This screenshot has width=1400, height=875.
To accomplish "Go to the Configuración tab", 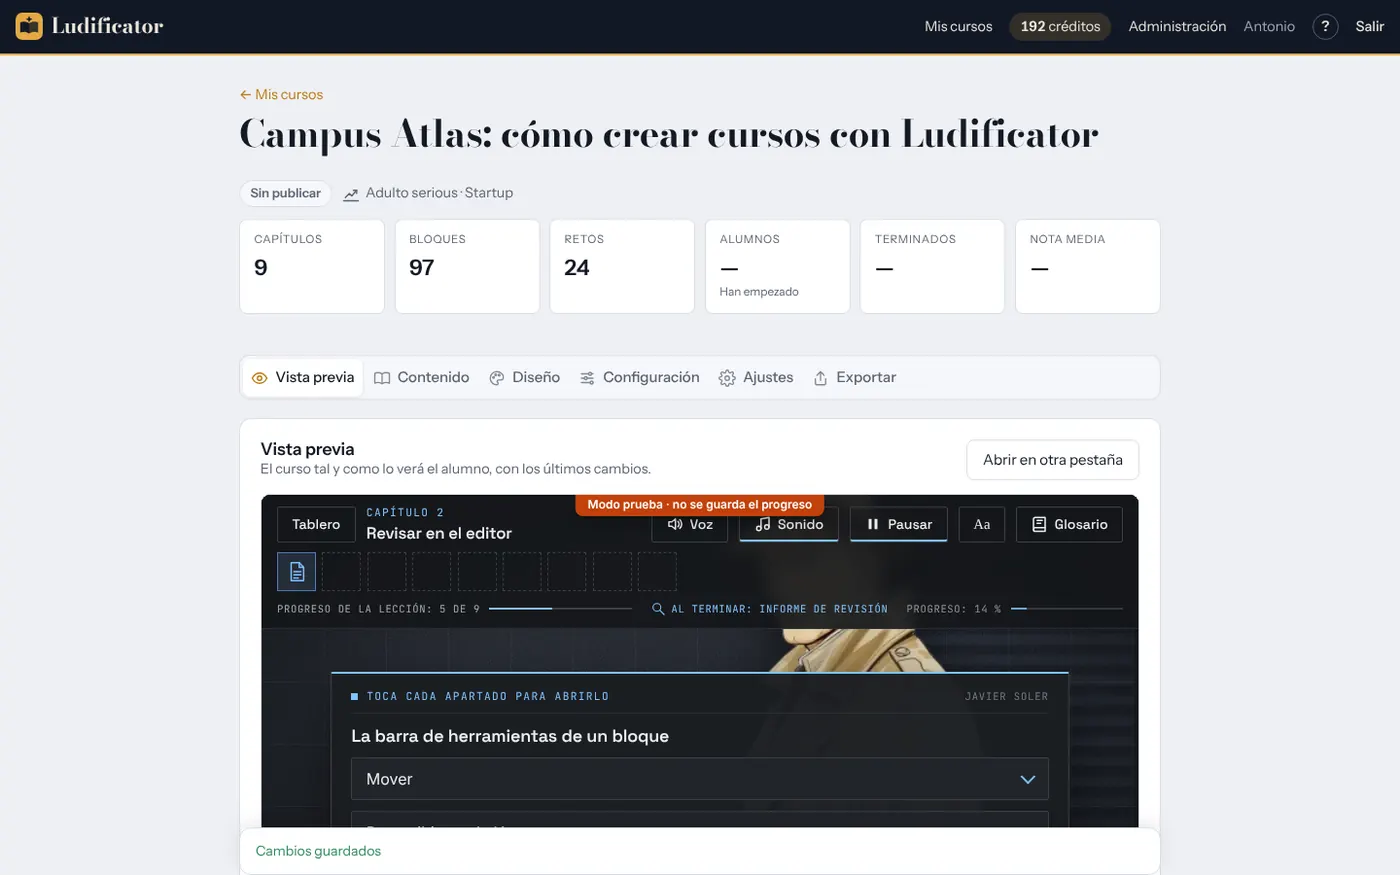I will (639, 378).
